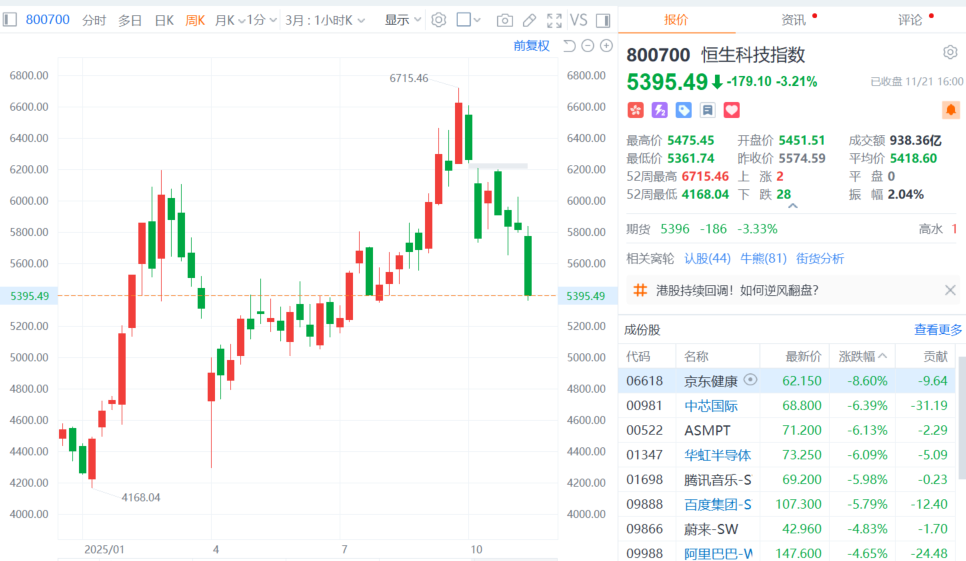The height and width of the screenshot is (561, 966).
Task: Open the 1分 interval dropdown
Action: point(262,20)
